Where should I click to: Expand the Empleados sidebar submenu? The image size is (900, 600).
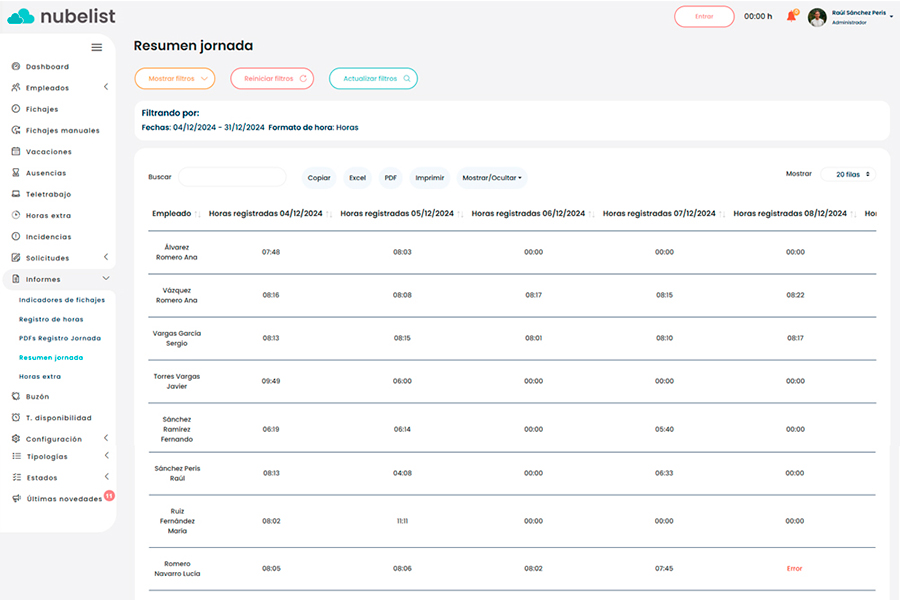[106, 88]
